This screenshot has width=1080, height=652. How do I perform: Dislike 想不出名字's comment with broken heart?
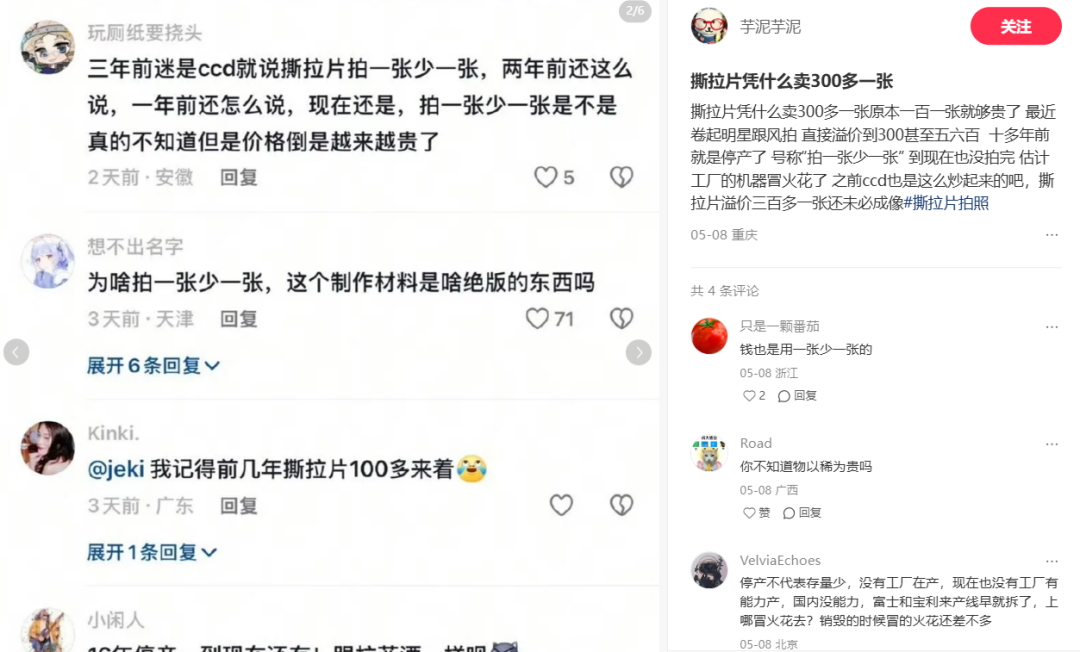click(621, 318)
